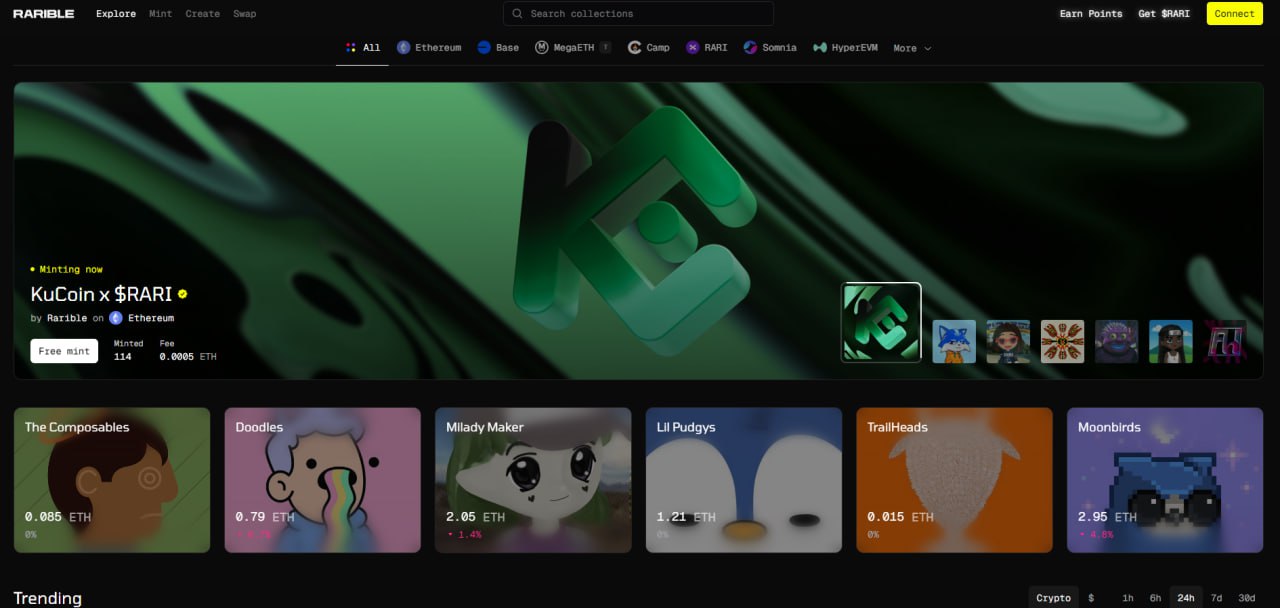Click the yellow Connect button
This screenshot has width=1280, height=608.
1234,14
